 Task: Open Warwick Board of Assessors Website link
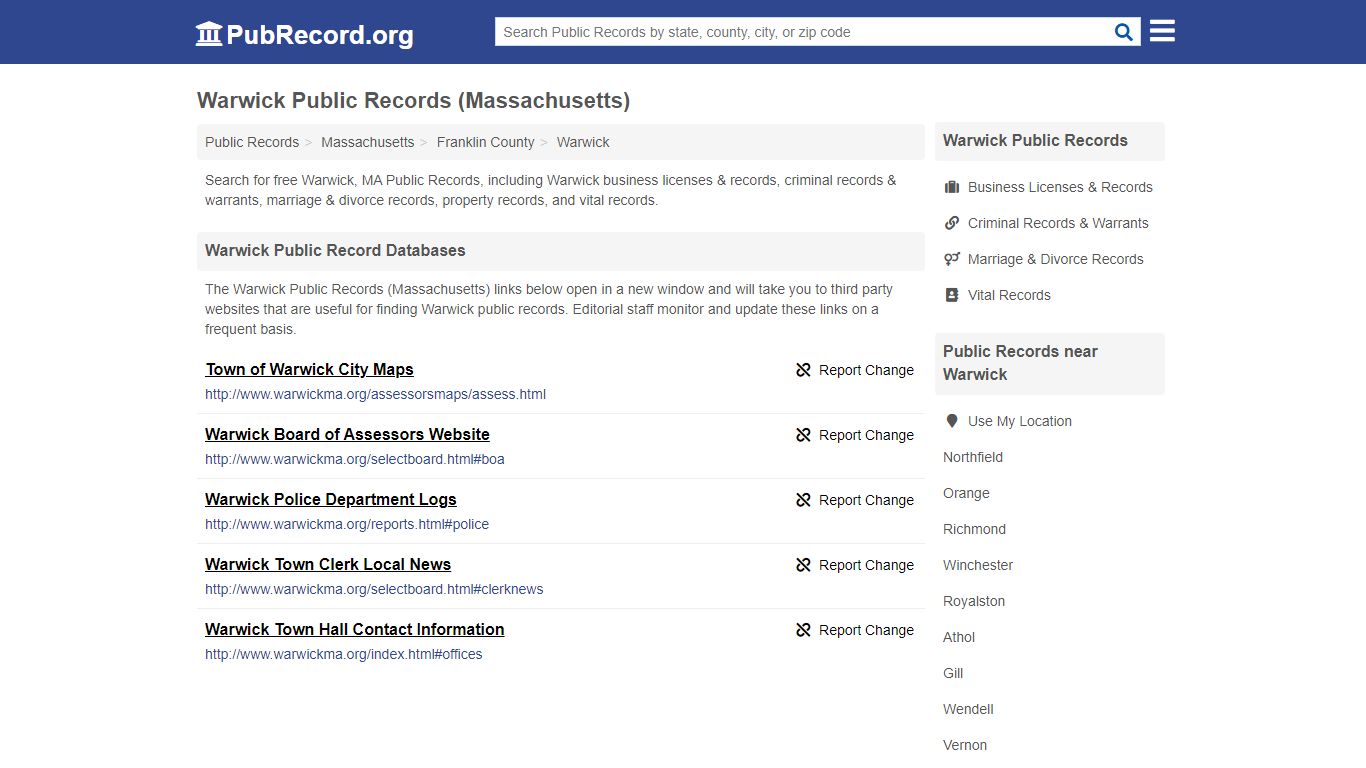click(x=347, y=434)
